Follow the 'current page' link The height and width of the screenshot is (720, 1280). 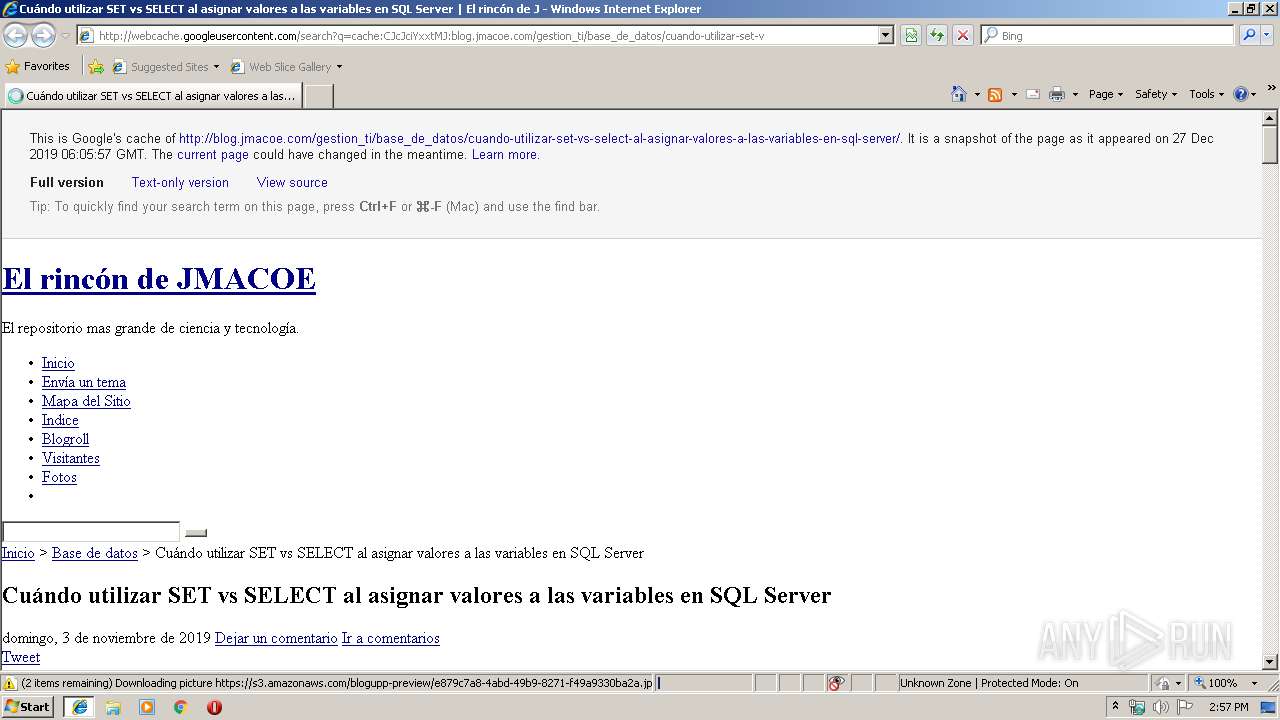pyautogui.click(x=212, y=155)
